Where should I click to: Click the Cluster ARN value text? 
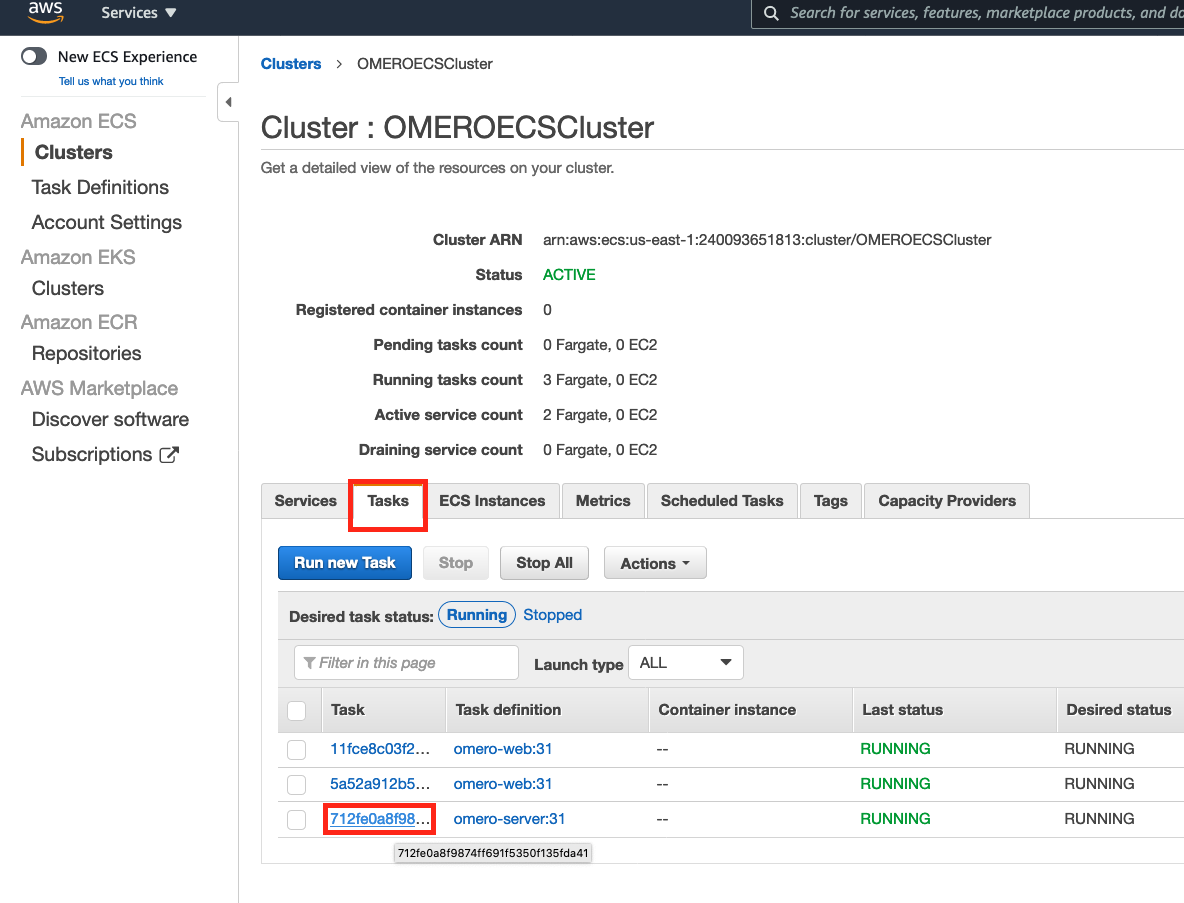[767, 240]
